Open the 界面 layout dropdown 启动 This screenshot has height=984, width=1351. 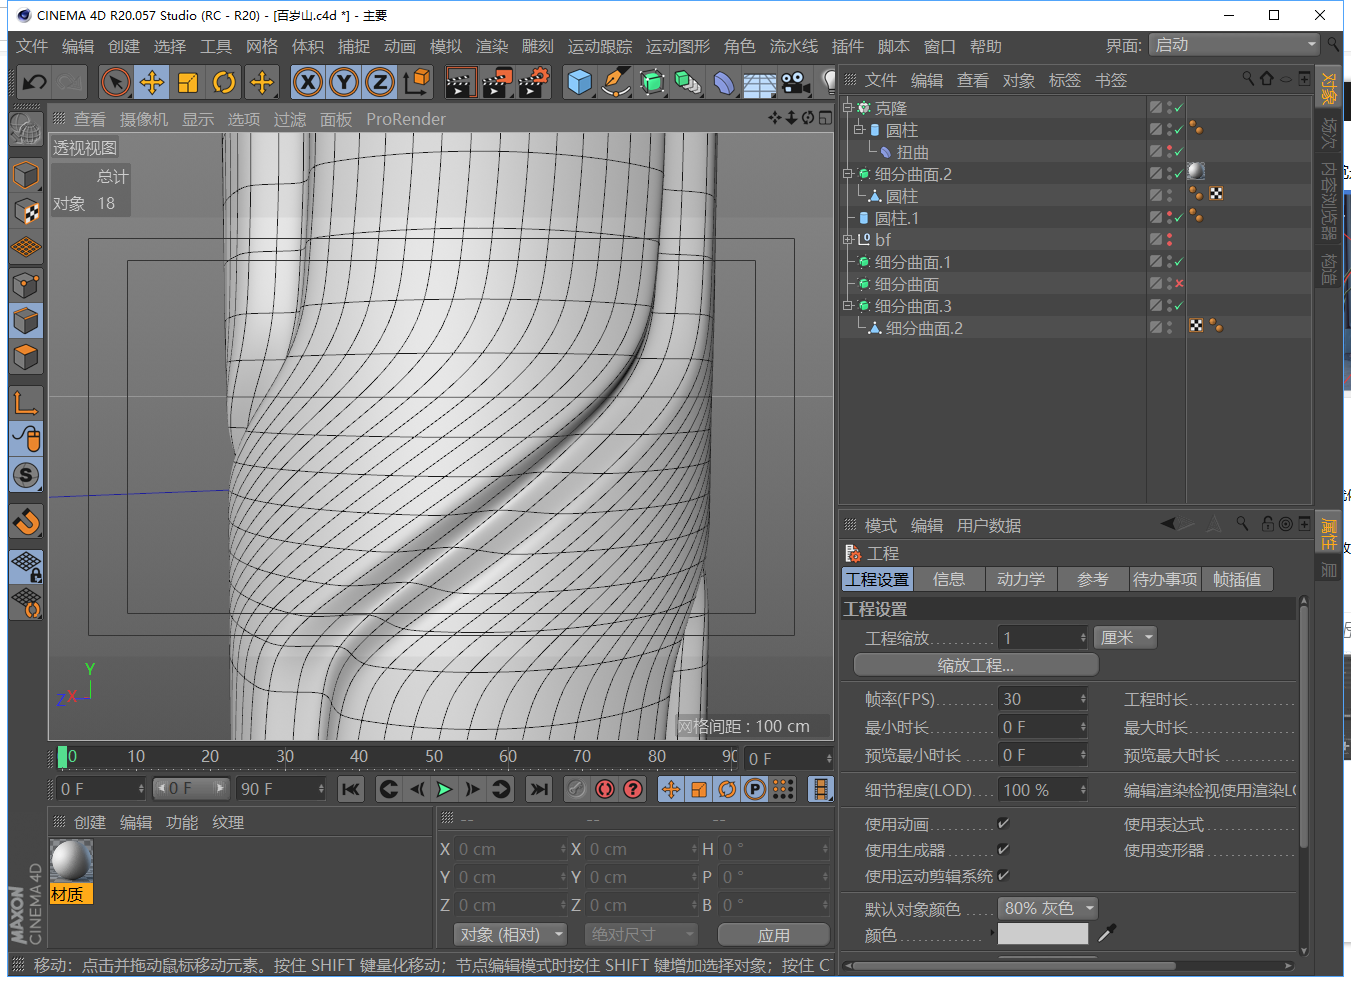tap(1235, 45)
